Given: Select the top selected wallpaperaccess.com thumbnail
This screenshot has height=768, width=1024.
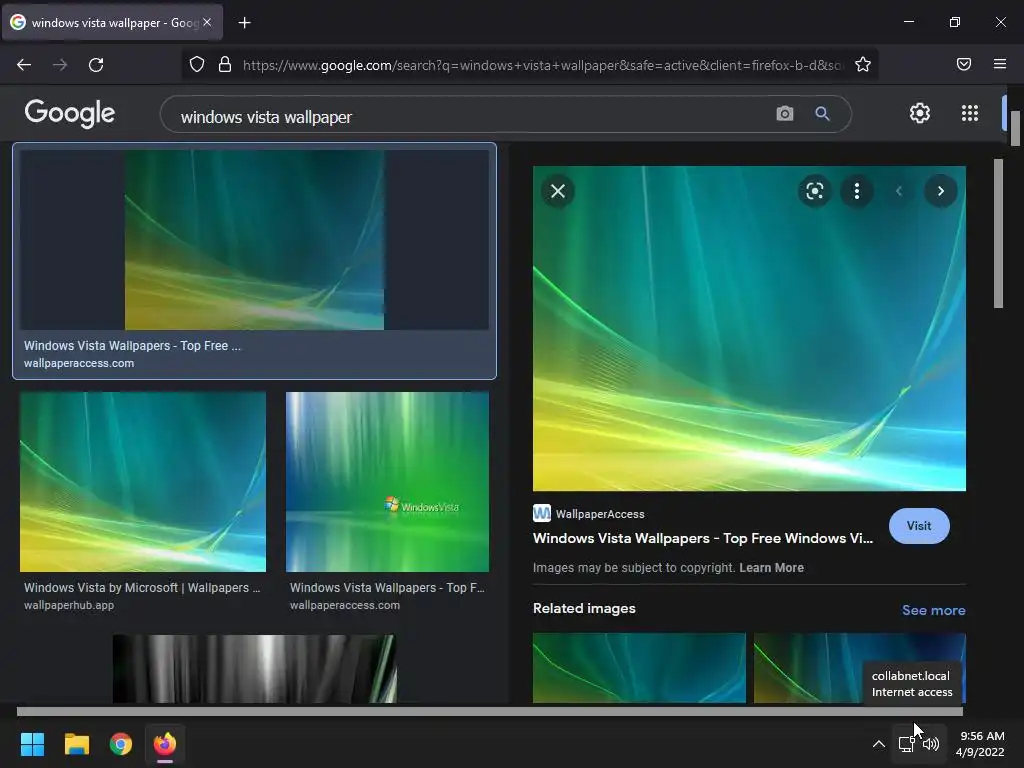Looking at the screenshot, I should (x=254, y=240).
